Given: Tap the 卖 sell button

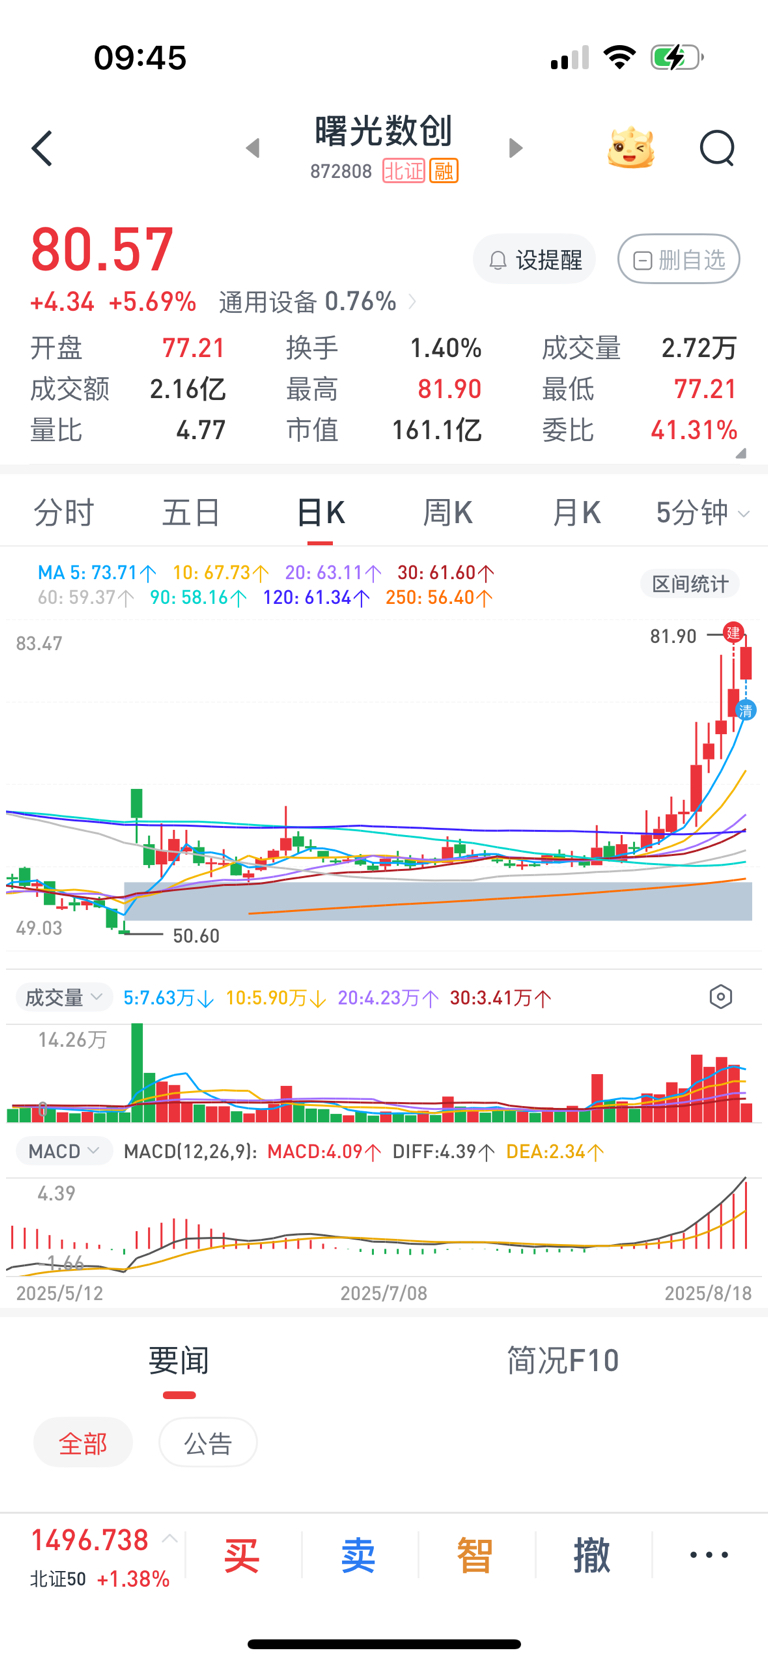Looking at the screenshot, I should [358, 1555].
